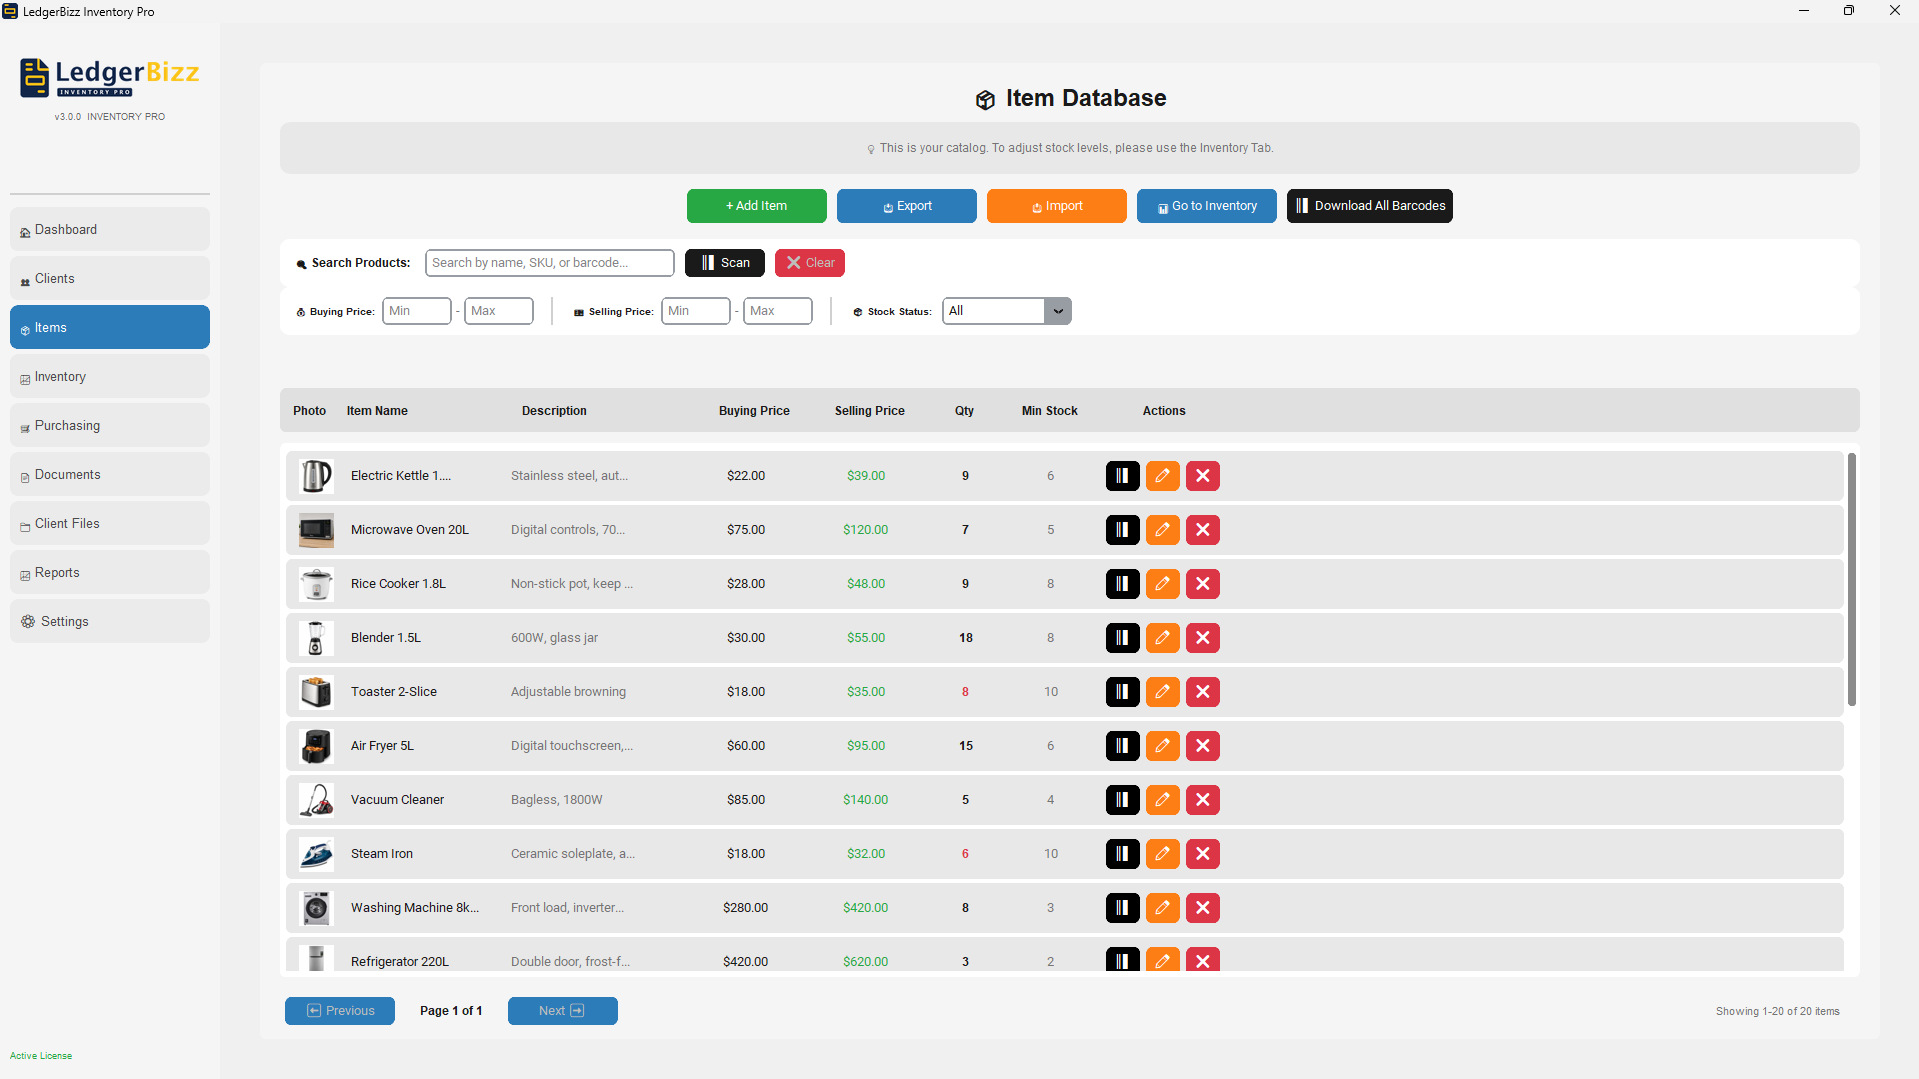Open the Electric Kettle photo thumbnail
Image resolution: width=1919 pixels, height=1079 pixels.
coord(316,476)
